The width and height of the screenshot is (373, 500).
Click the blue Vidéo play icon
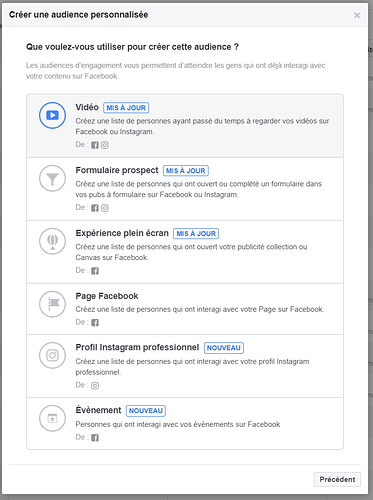pos(52,115)
